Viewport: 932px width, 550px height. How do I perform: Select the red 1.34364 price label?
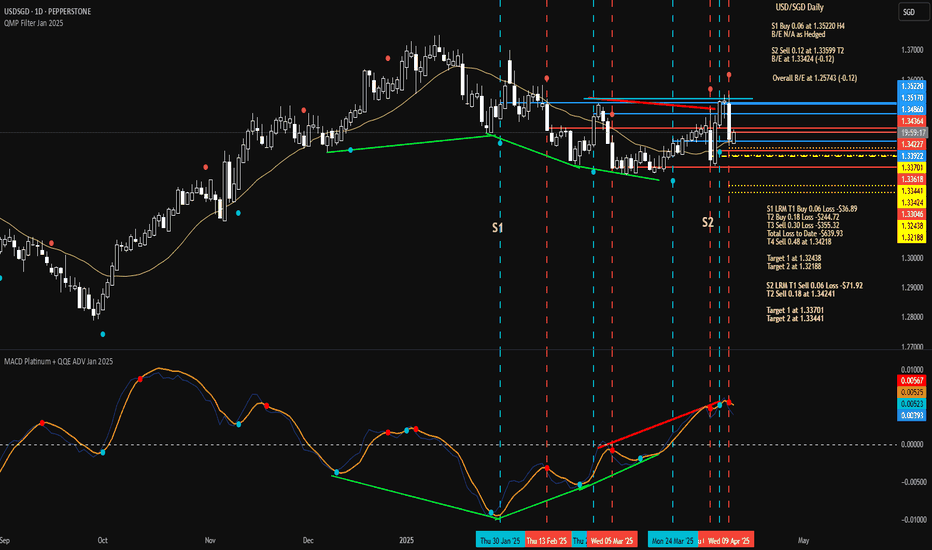point(912,121)
